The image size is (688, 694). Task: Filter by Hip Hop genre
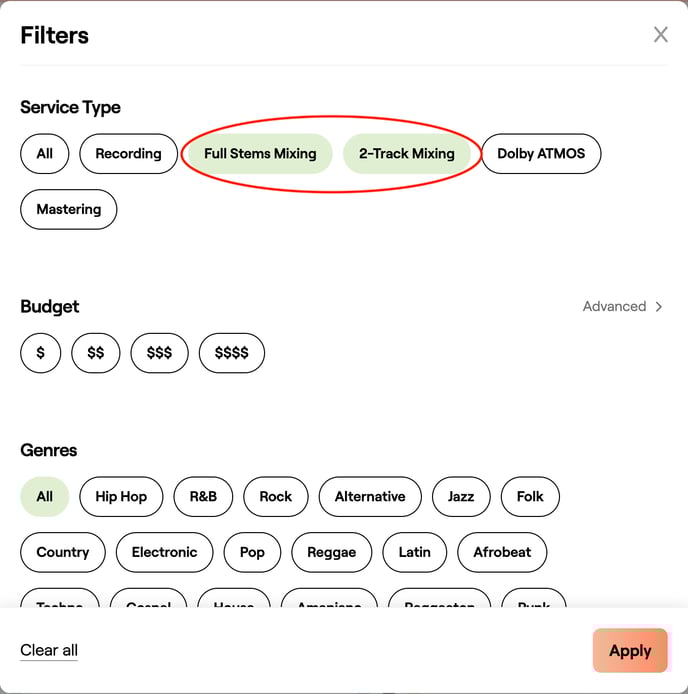tap(121, 497)
